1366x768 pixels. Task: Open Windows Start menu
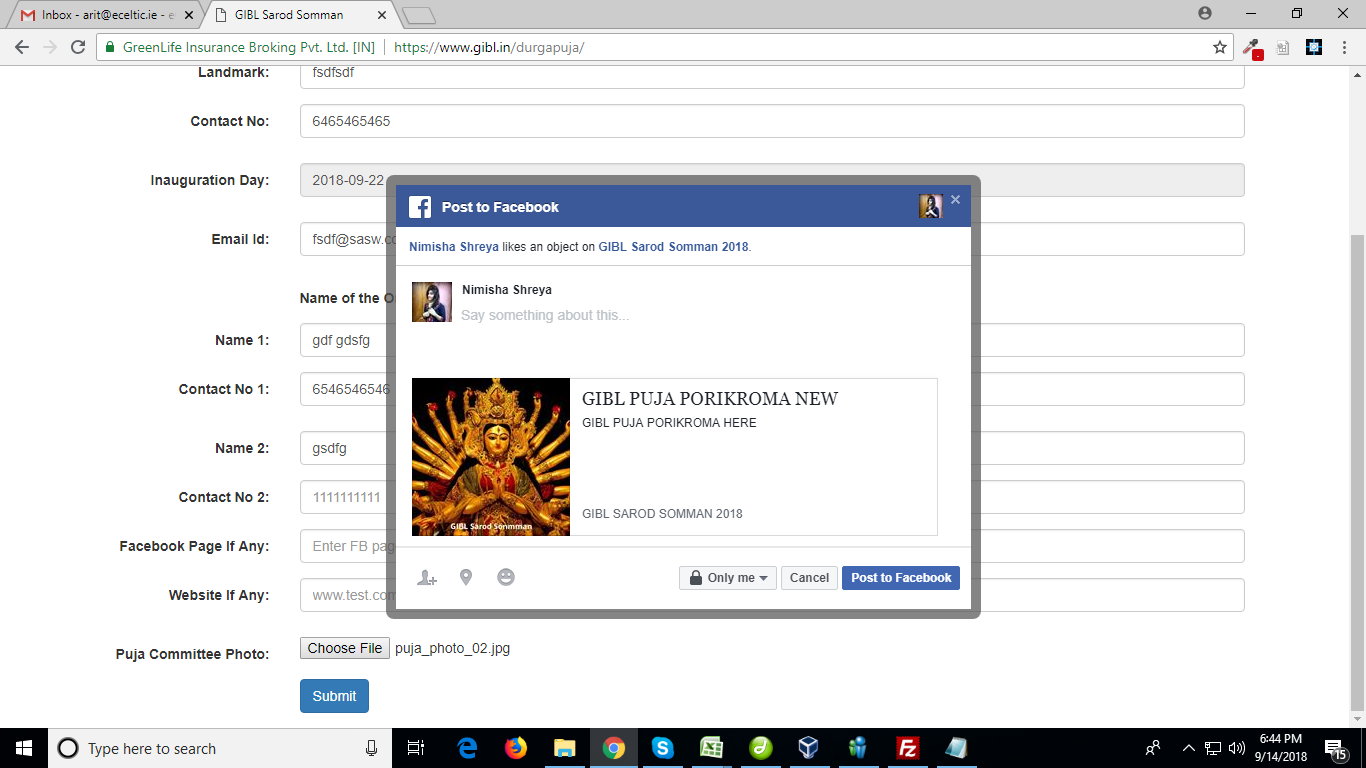point(23,748)
